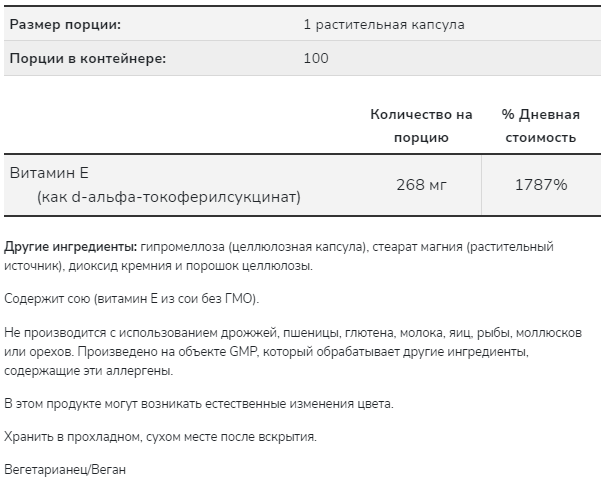The image size is (607, 485).
Task: Click the "% Дневная стоимость" column header
Action: [540, 126]
